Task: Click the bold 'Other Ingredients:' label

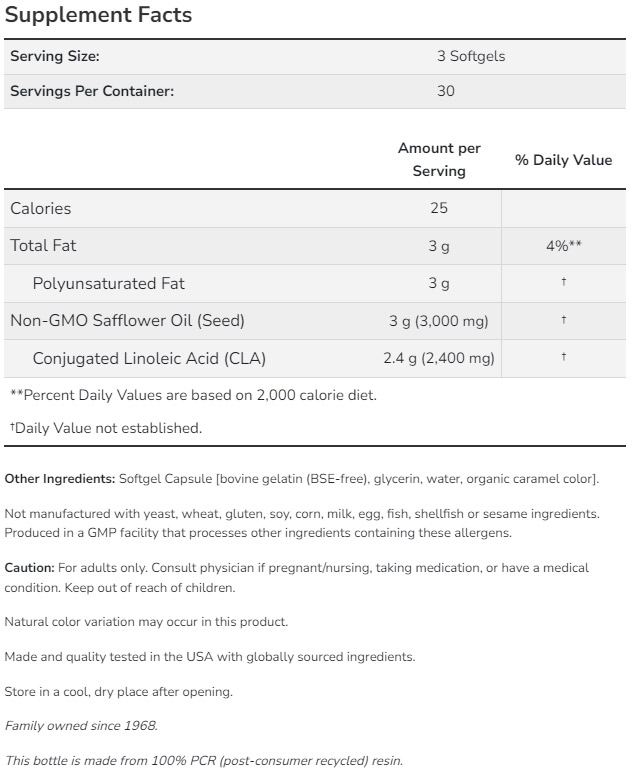Action: click(60, 478)
